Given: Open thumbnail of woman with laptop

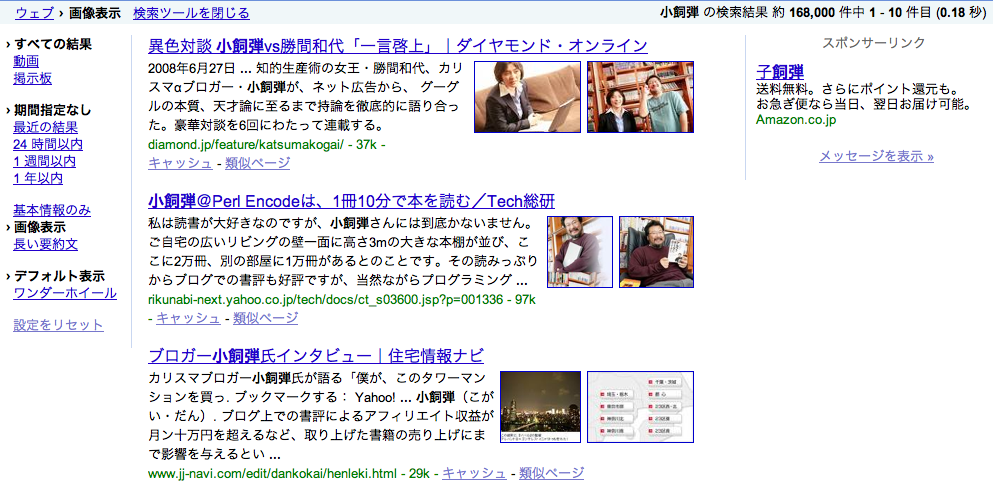Looking at the screenshot, I should coord(527,97).
